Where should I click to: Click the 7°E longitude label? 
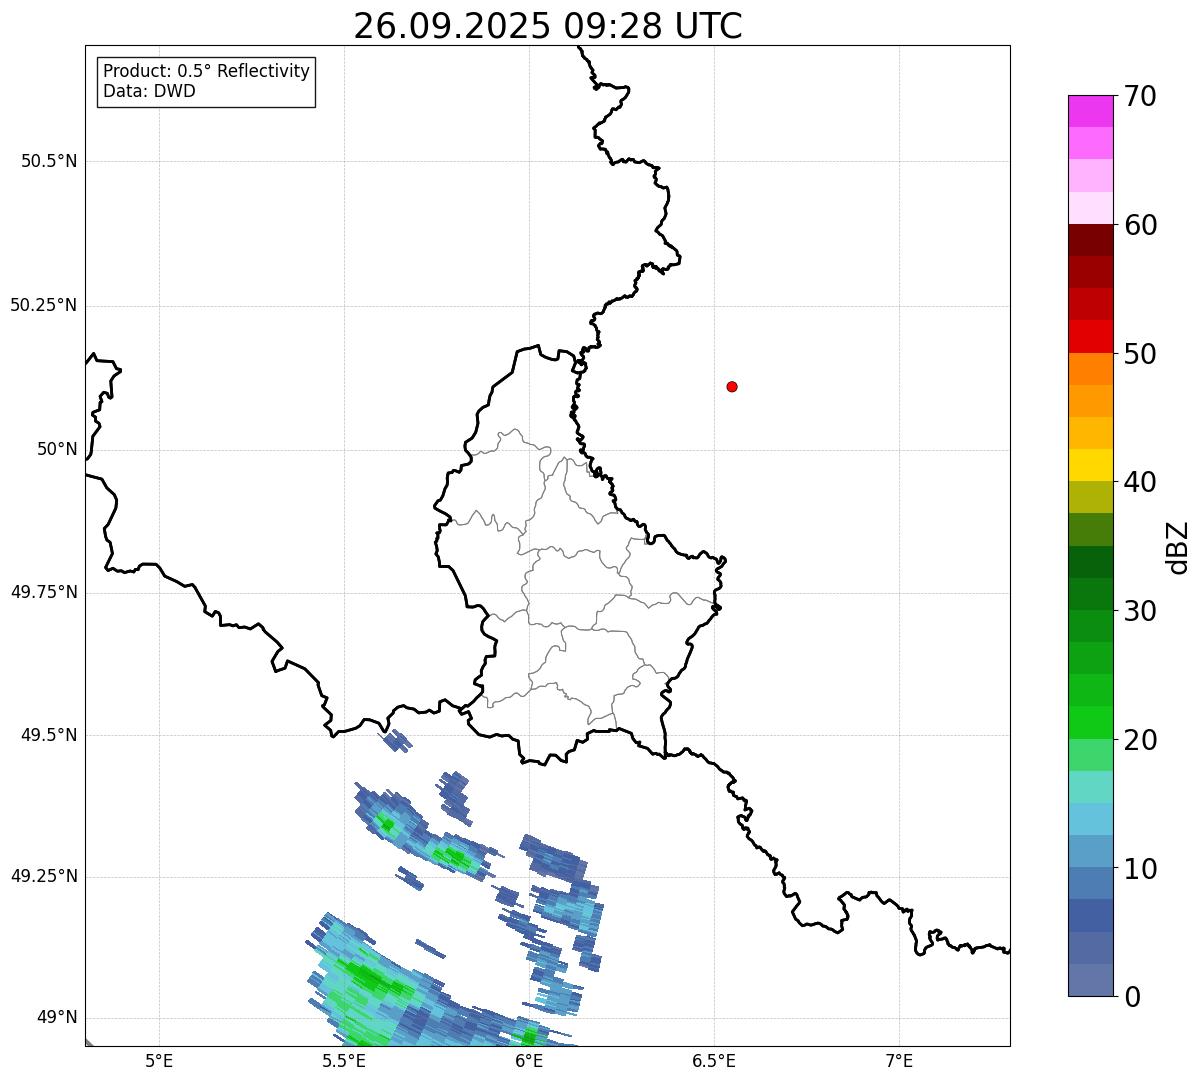(x=899, y=1060)
